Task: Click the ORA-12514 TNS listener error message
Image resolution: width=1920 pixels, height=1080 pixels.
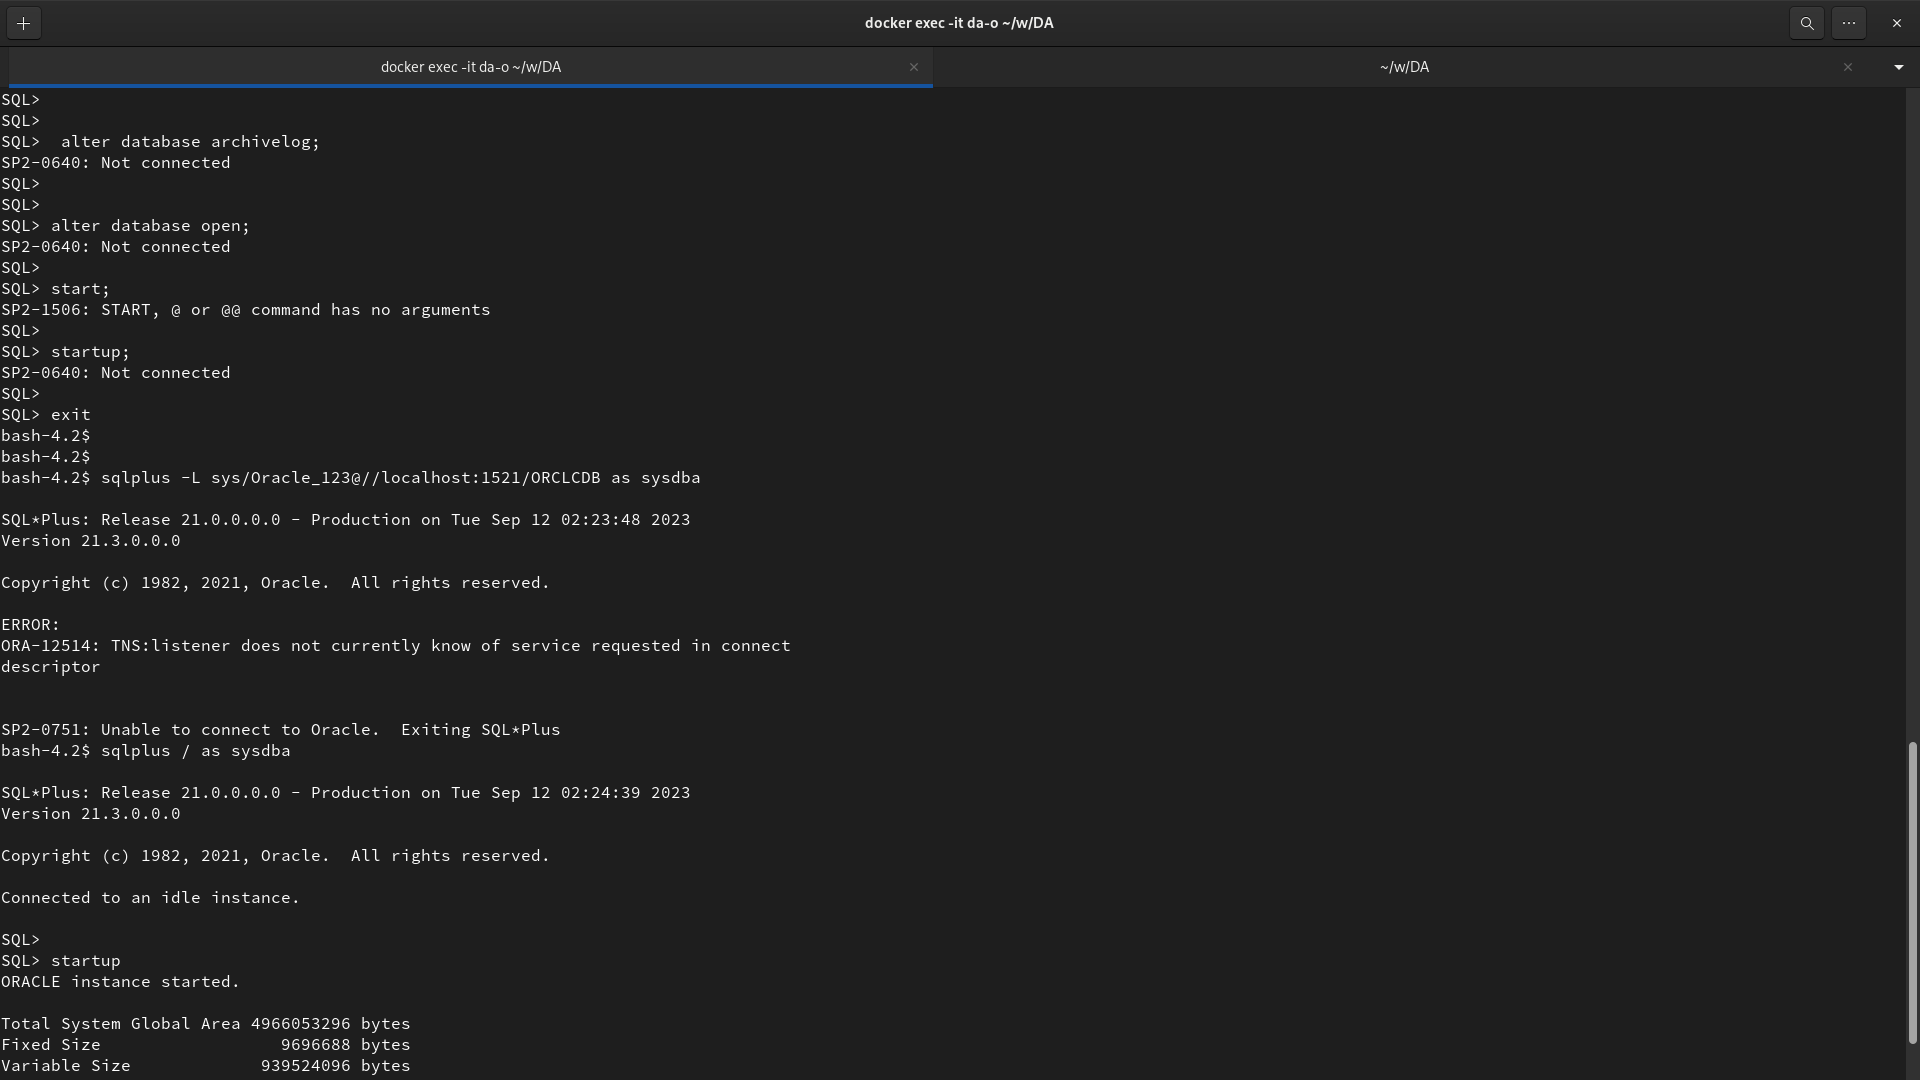Action: 395,645
